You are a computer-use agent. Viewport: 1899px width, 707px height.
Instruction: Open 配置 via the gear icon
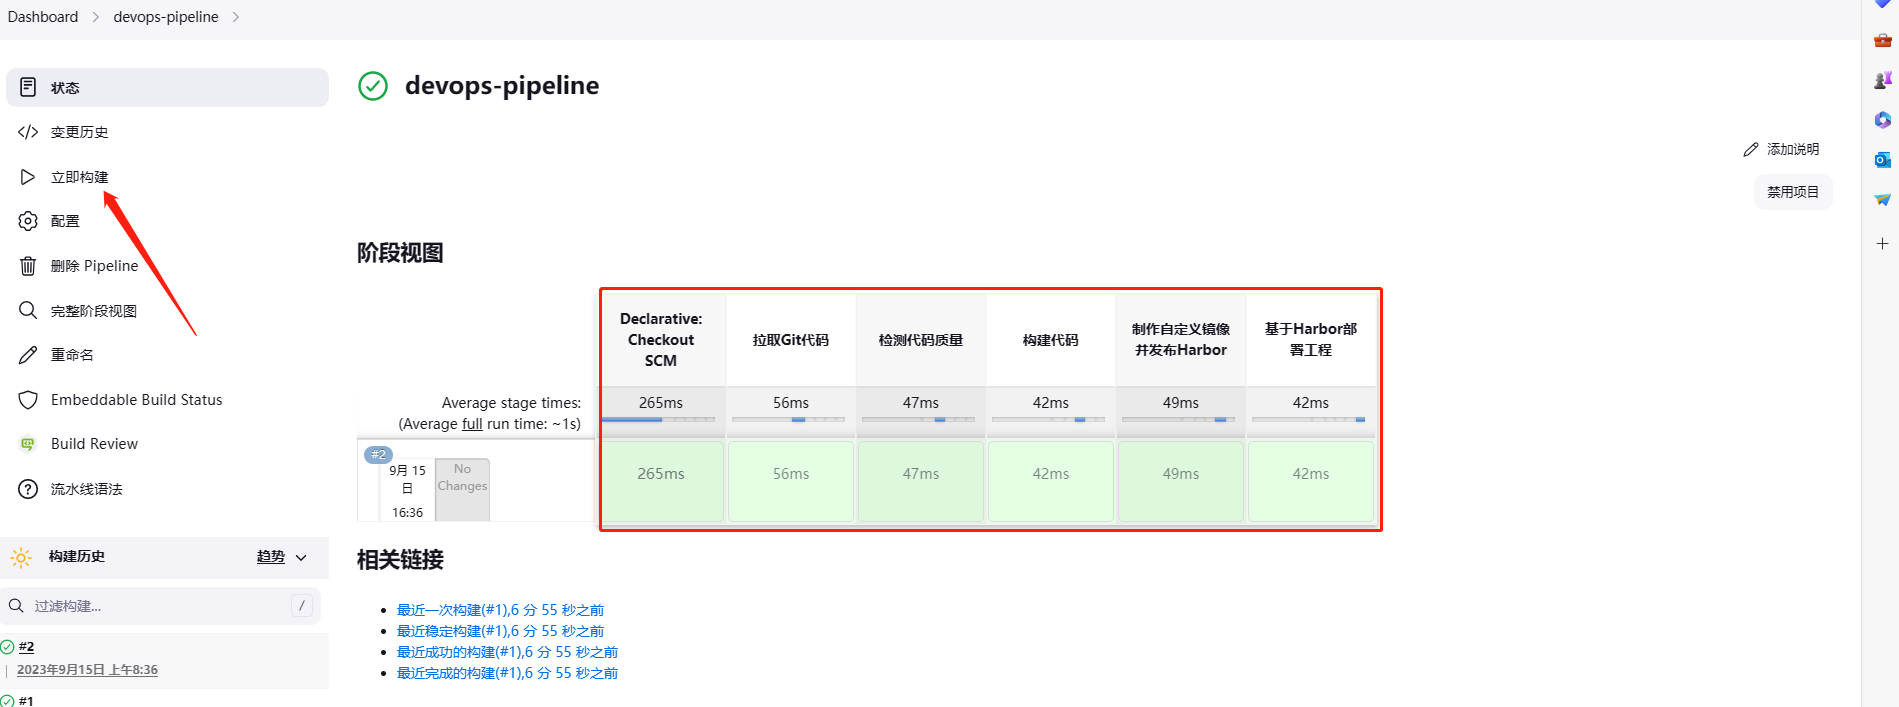(28, 221)
